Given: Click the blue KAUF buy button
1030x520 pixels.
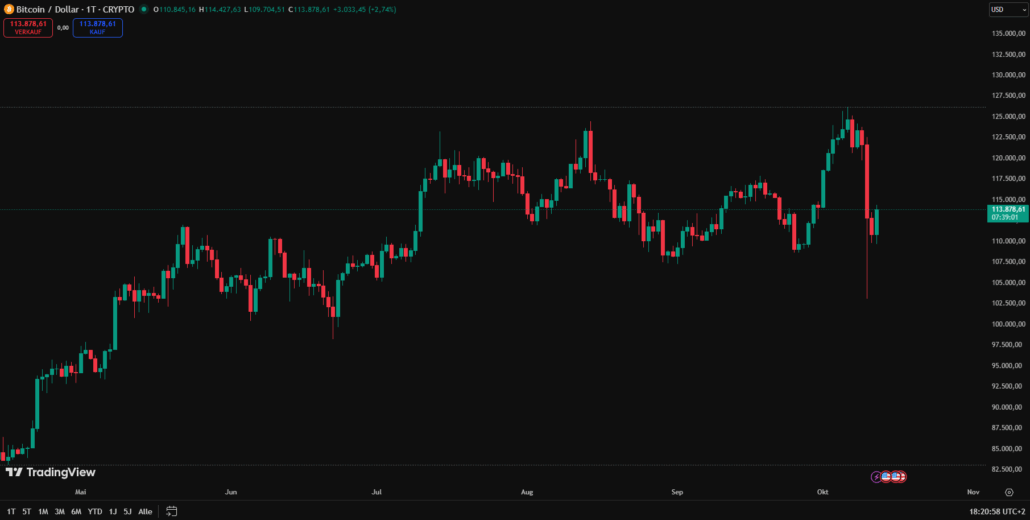Looking at the screenshot, I should (97, 27).
